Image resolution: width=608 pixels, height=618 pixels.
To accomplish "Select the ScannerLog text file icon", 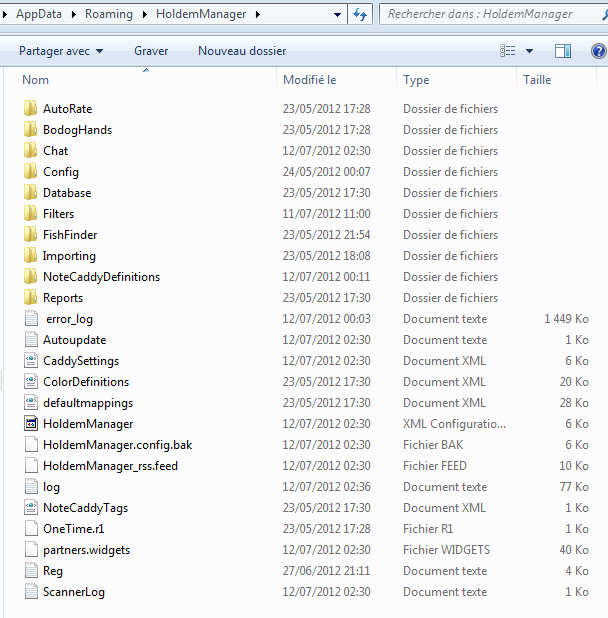I will (31, 592).
